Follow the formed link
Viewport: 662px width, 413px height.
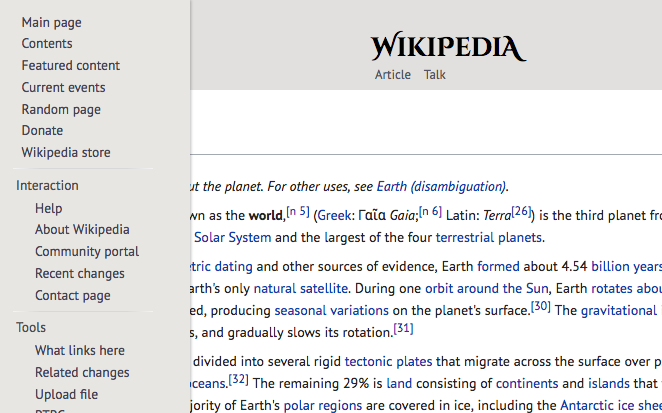point(498,266)
